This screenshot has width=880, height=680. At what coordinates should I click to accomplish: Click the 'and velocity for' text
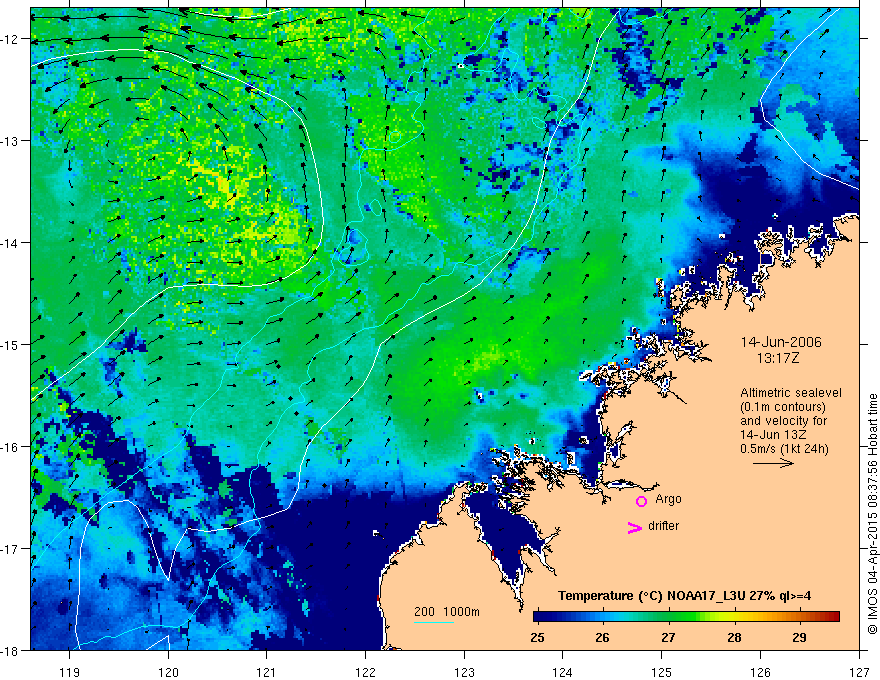click(x=783, y=421)
